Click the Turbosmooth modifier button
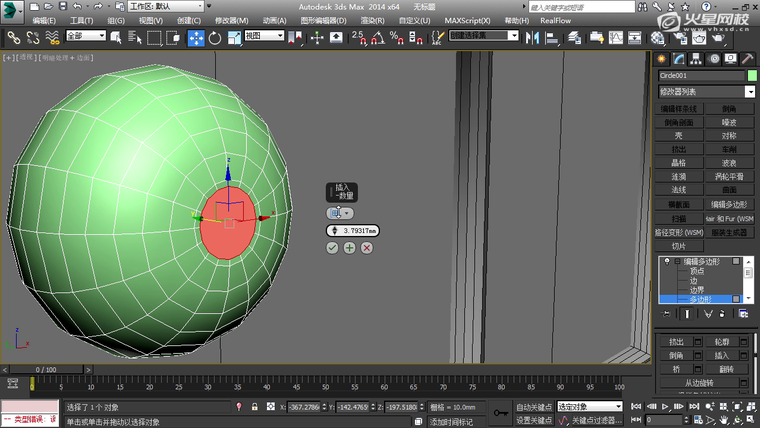 click(x=729, y=175)
